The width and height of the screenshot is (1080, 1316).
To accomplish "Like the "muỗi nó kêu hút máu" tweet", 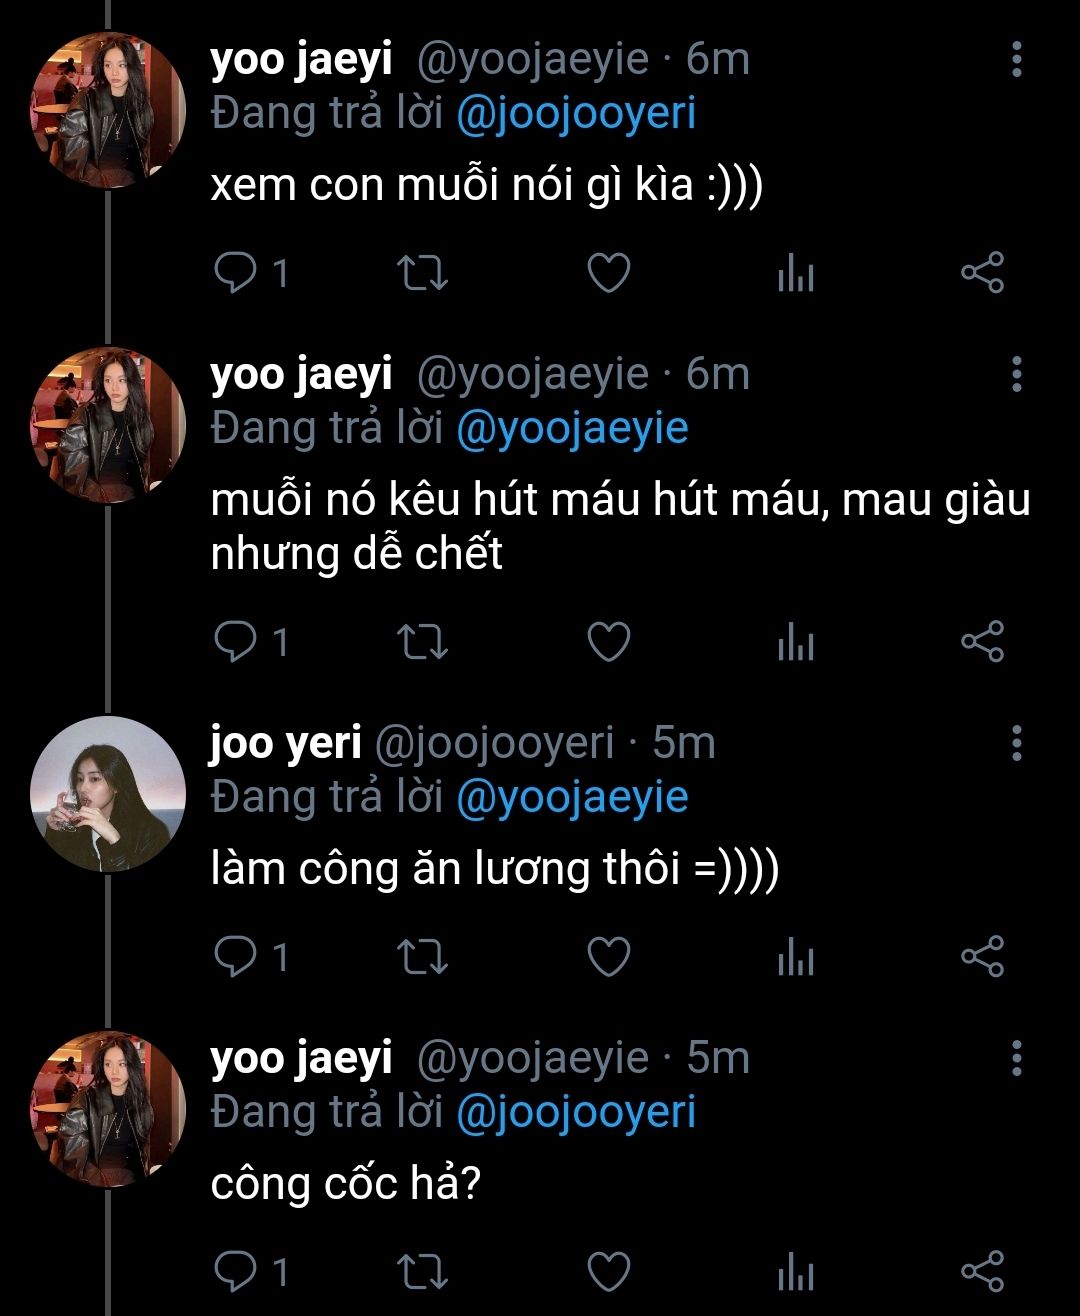I will click(x=608, y=642).
